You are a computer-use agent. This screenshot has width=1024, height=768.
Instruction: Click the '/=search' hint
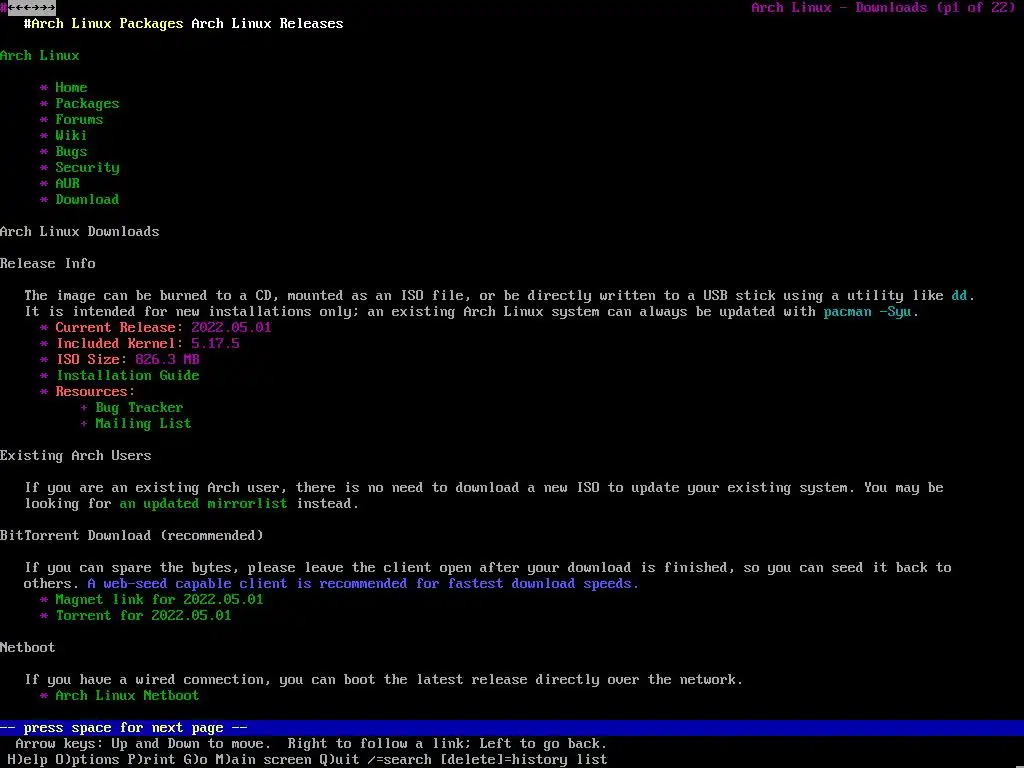point(398,760)
